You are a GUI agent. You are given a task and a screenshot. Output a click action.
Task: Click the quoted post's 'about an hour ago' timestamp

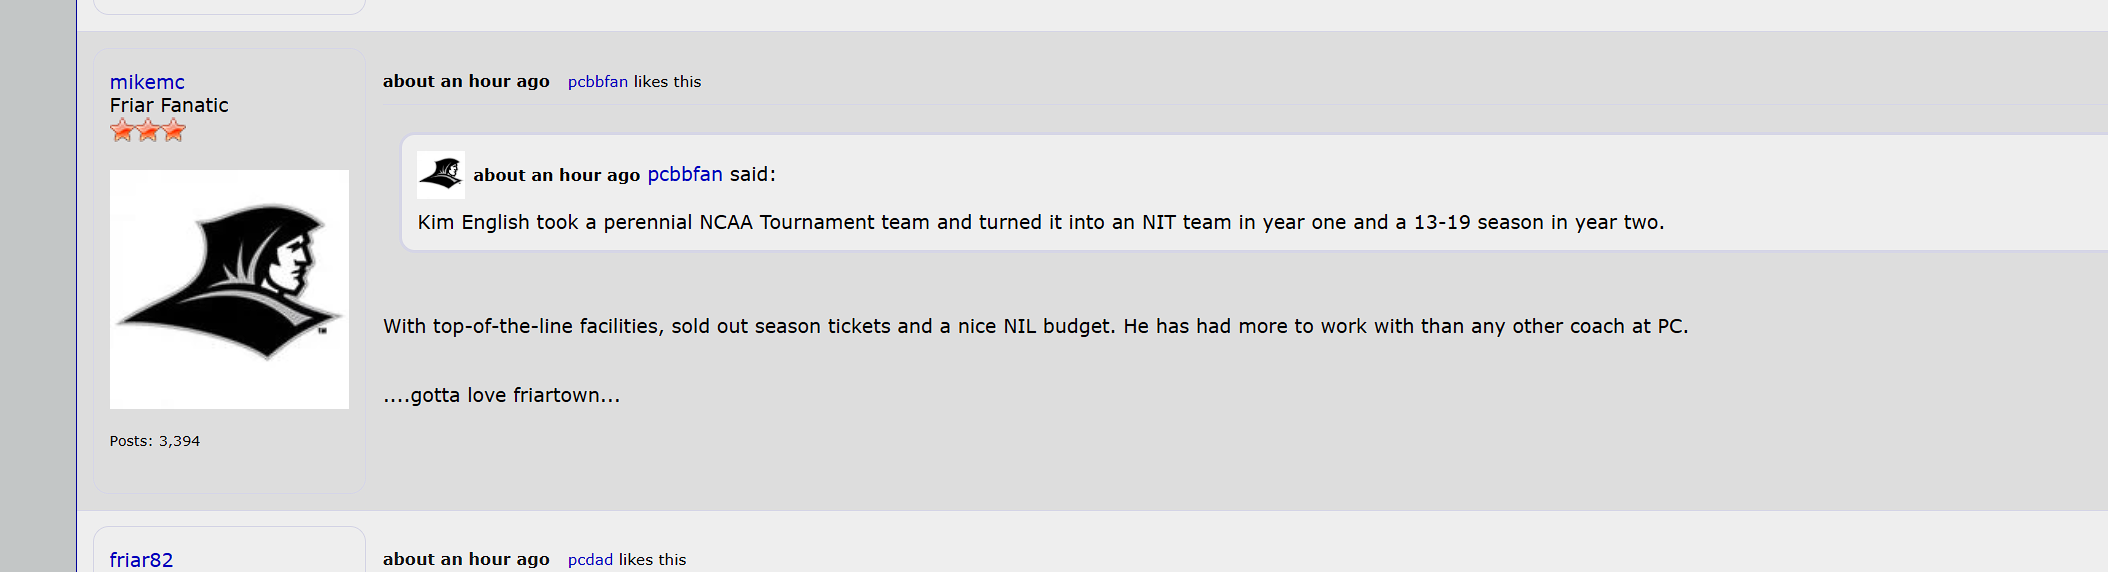[556, 175]
